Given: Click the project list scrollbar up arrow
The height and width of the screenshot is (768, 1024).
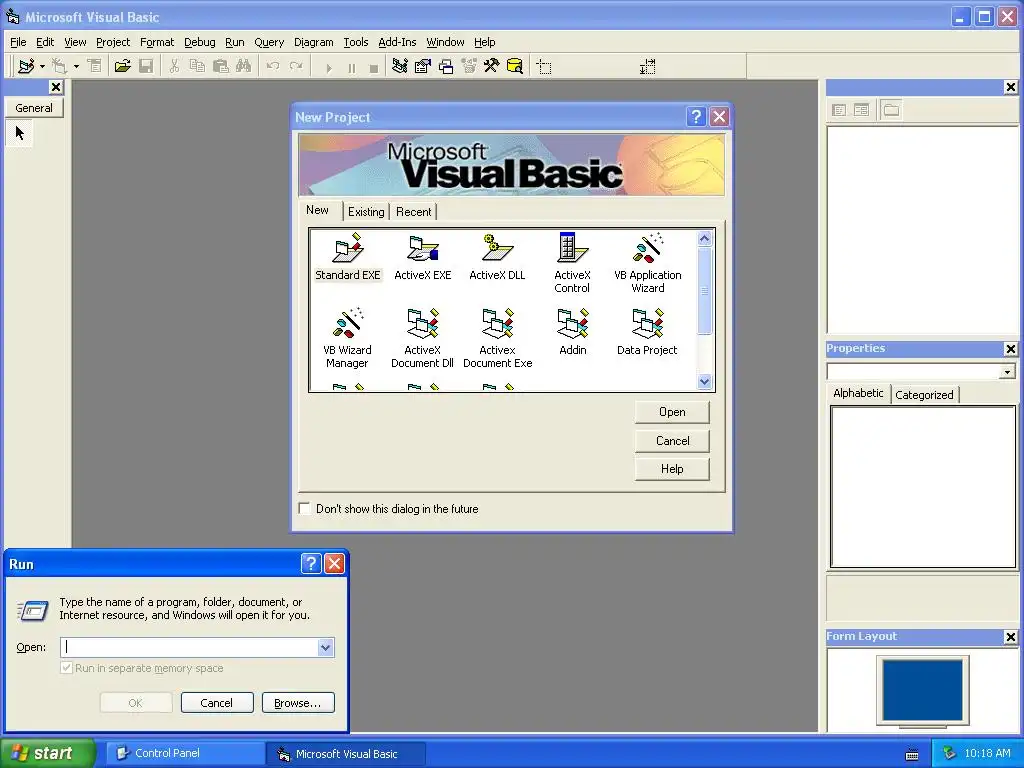Looking at the screenshot, I should click(x=704, y=238).
